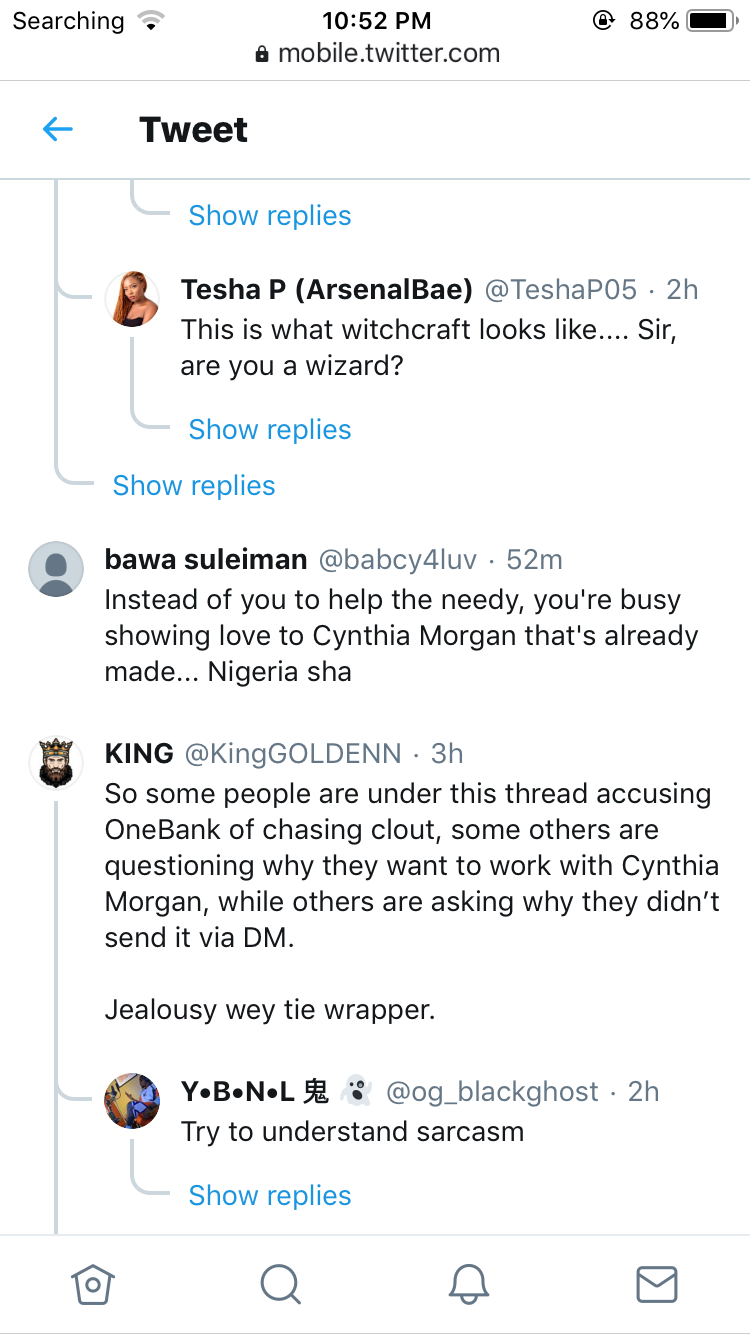Expand Show replies under Y•B•N•L's tweet
The width and height of the screenshot is (750, 1334).
point(270,1196)
